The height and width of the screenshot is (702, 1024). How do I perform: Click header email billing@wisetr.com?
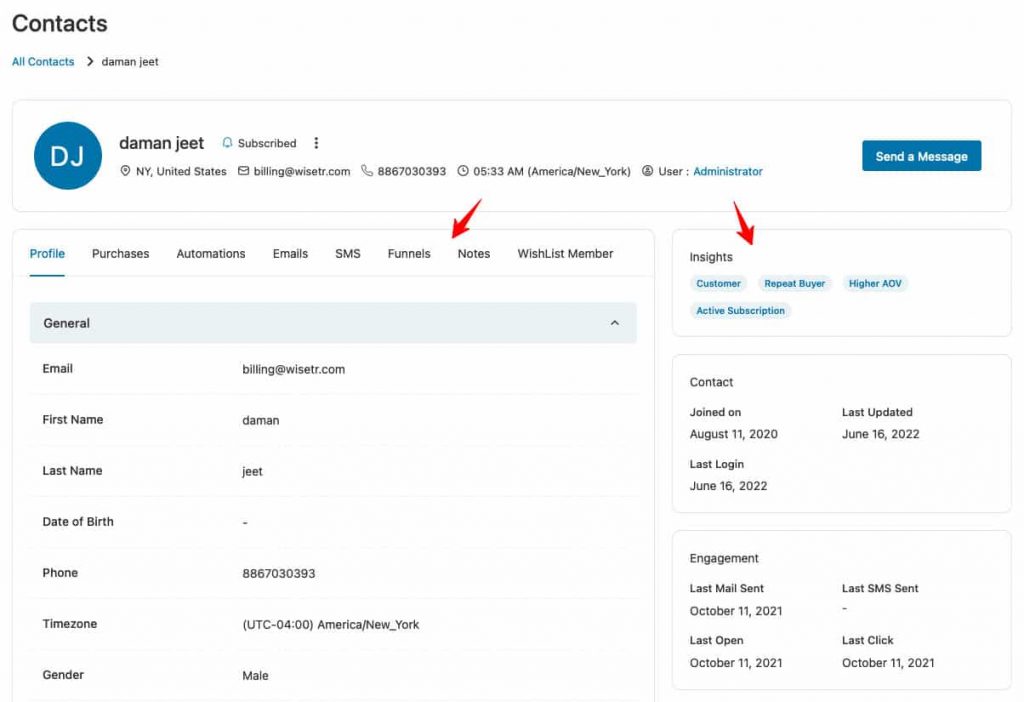[302, 171]
